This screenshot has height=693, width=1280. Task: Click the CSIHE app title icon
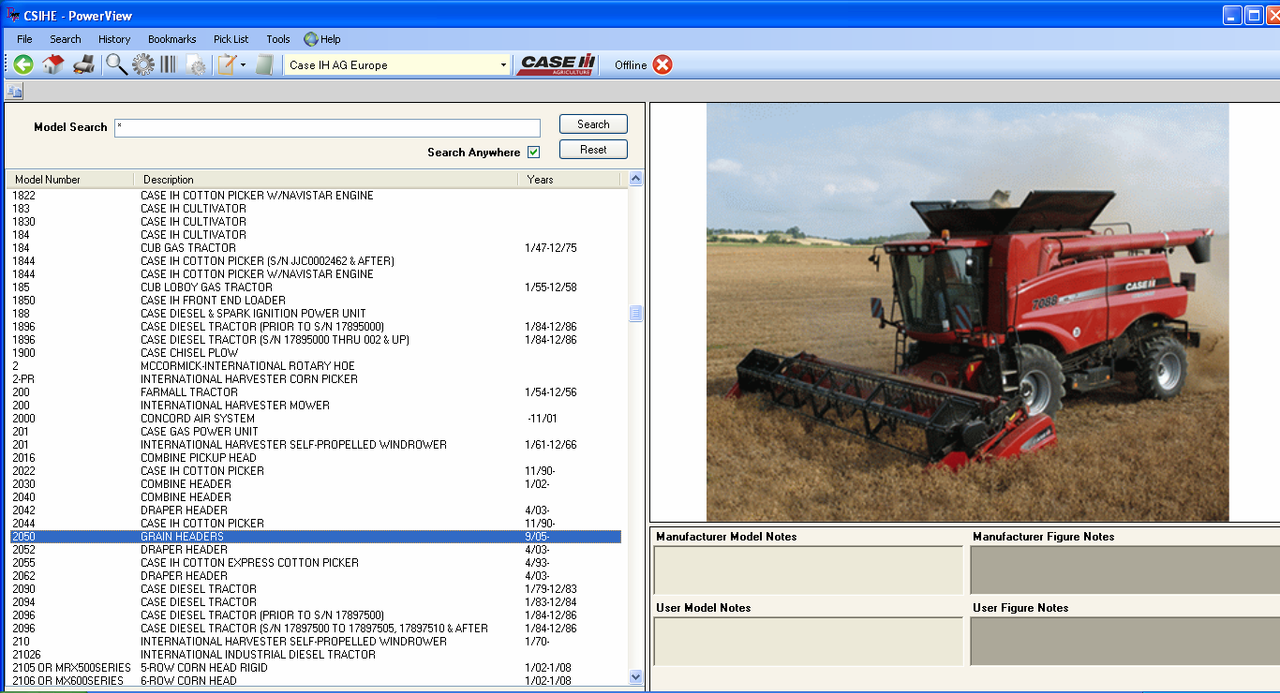click(x=12, y=15)
